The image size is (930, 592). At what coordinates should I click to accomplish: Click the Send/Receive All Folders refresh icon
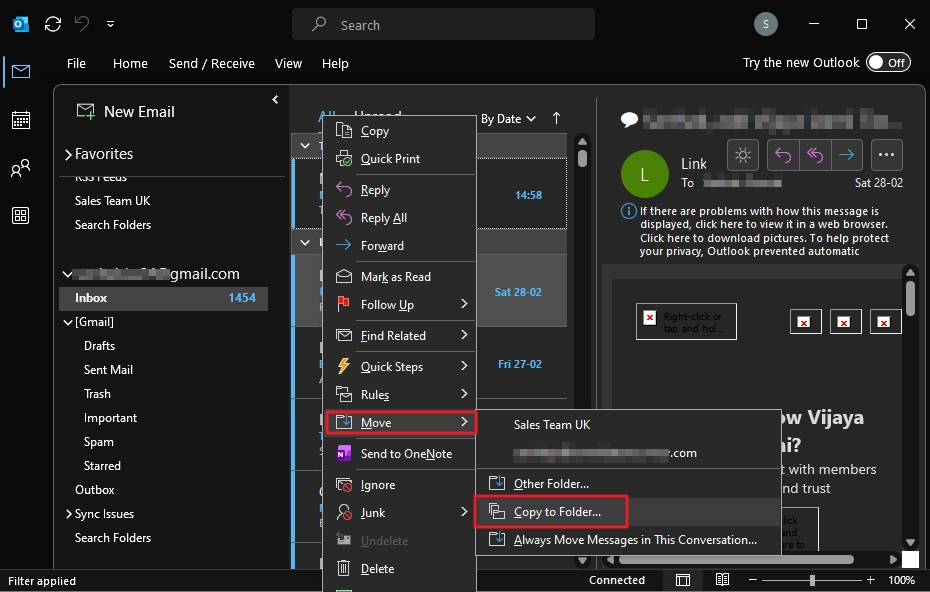point(52,24)
